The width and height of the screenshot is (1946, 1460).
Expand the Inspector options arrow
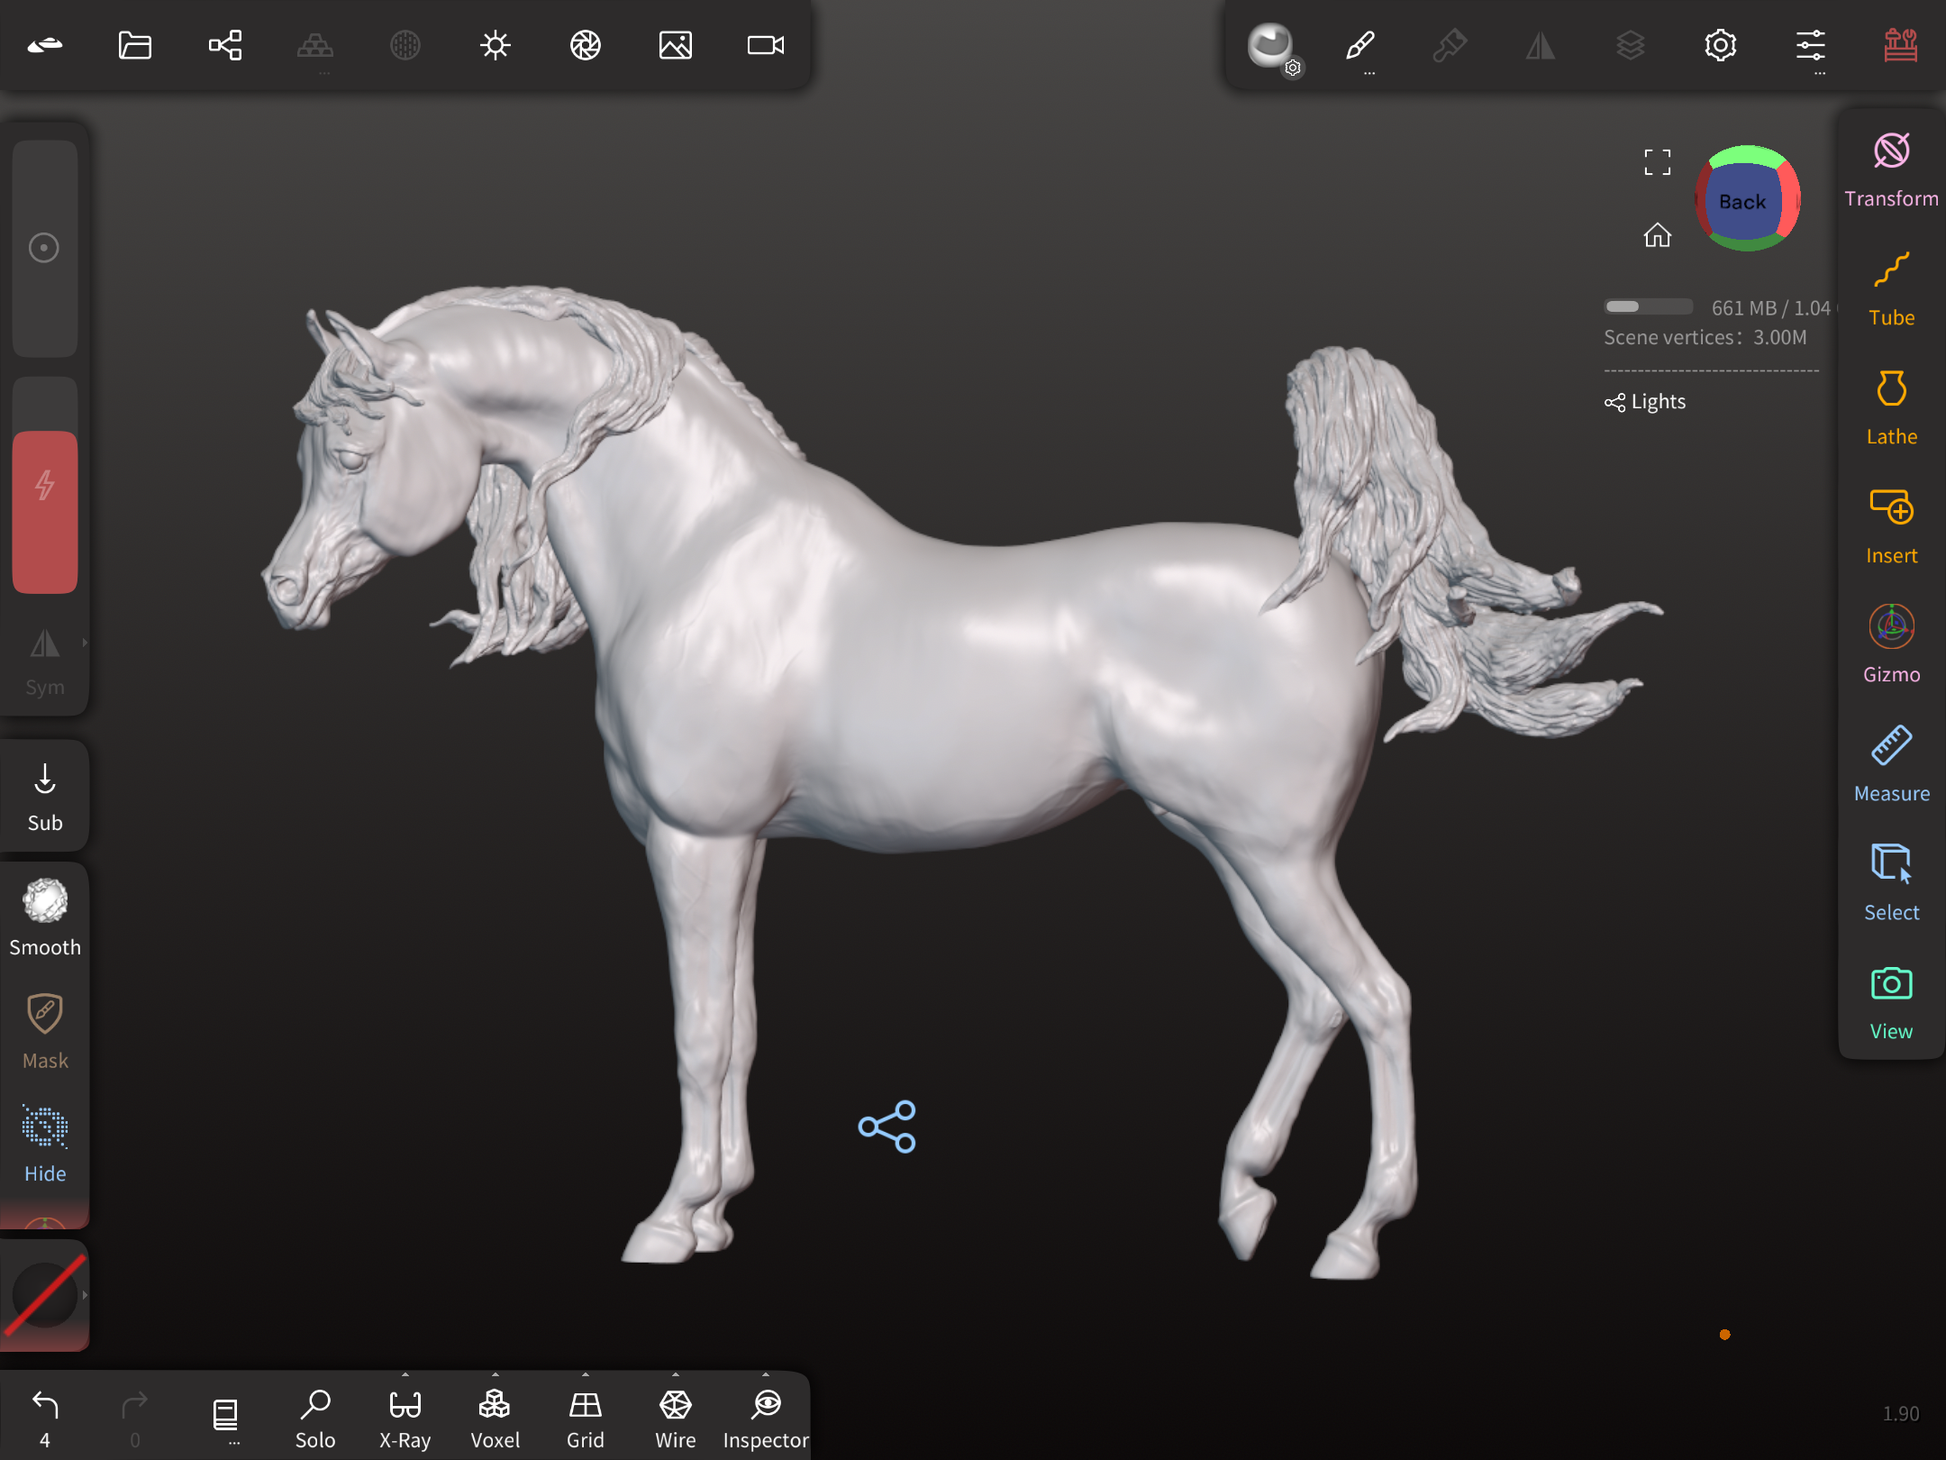click(766, 1375)
